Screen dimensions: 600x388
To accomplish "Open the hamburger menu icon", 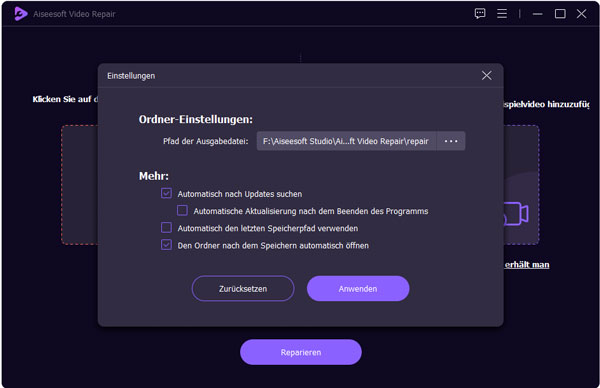I will coord(502,14).
